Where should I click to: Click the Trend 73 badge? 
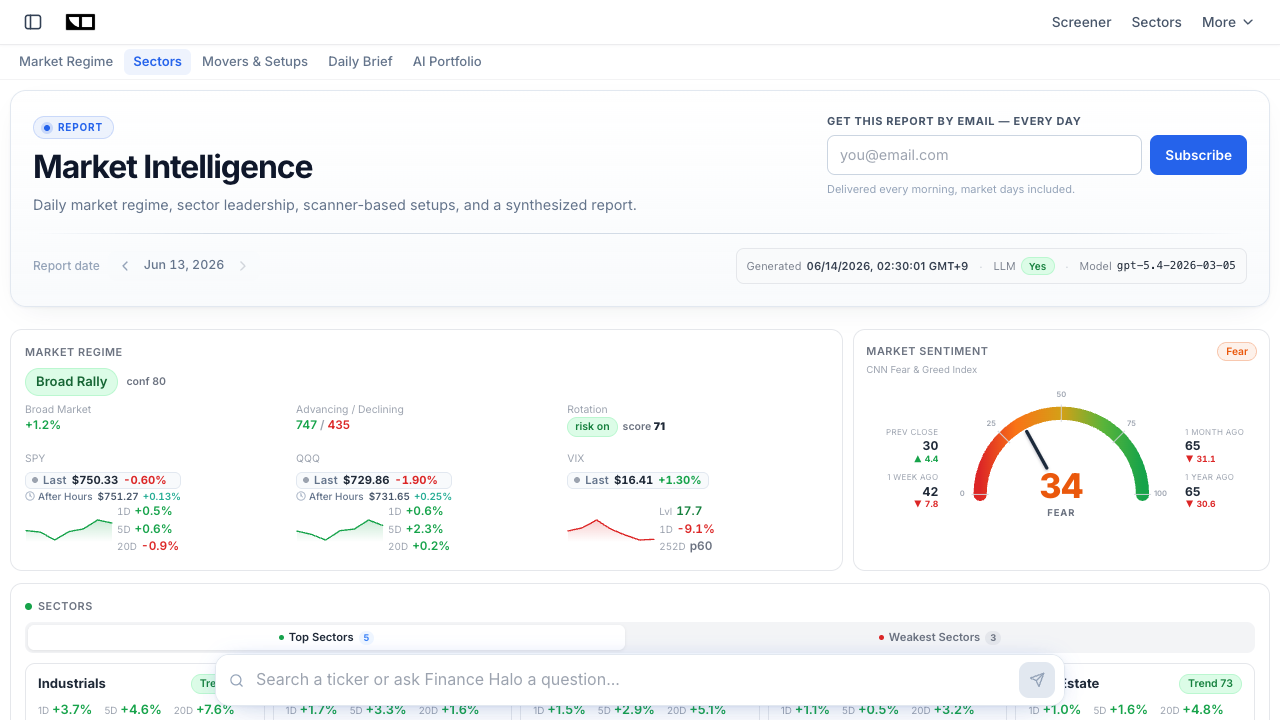tap(1210, 684)
